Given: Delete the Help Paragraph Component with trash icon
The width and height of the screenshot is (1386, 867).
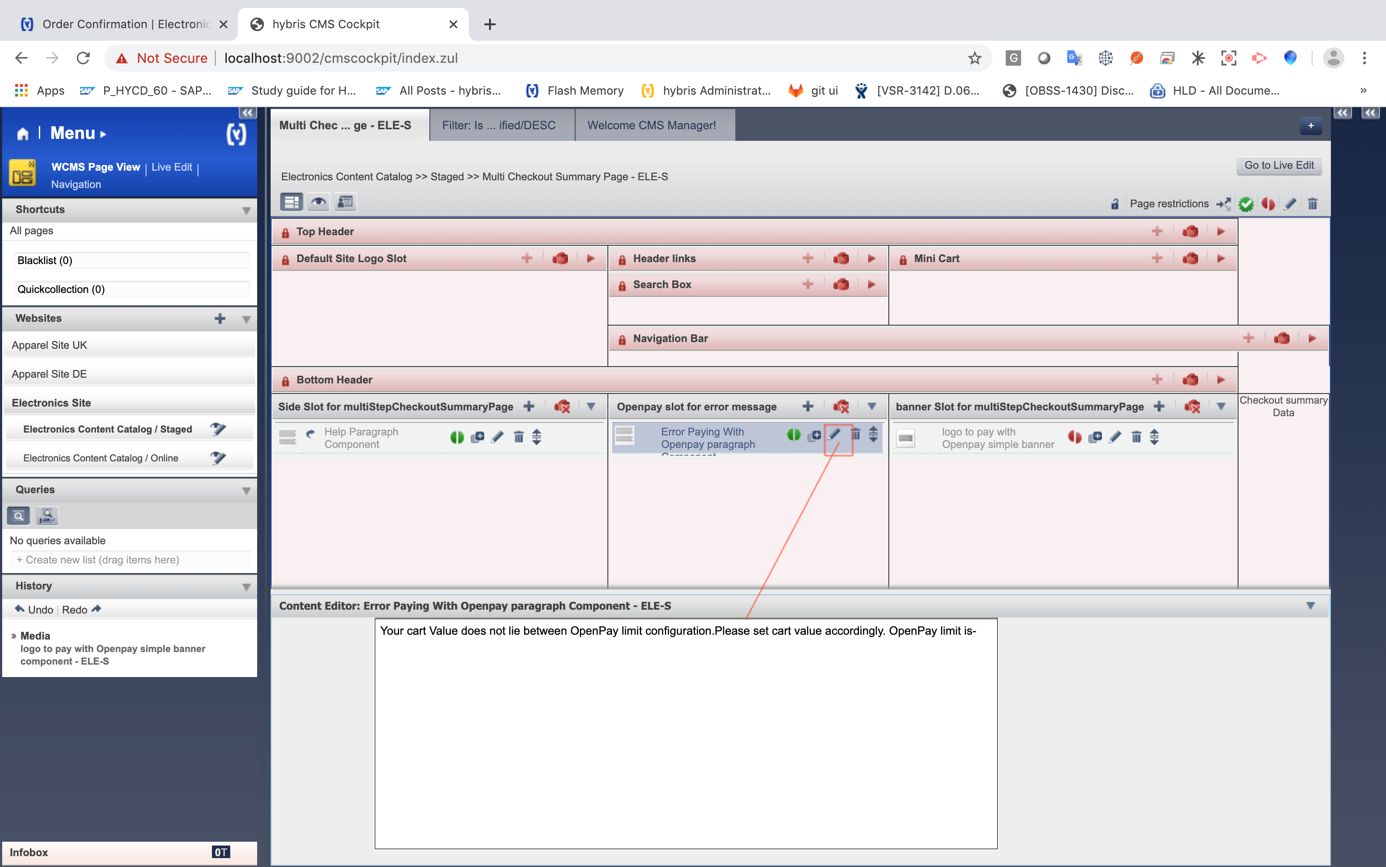Looking at the screenshot, I should pyautogui.click(x=518, y=437).
